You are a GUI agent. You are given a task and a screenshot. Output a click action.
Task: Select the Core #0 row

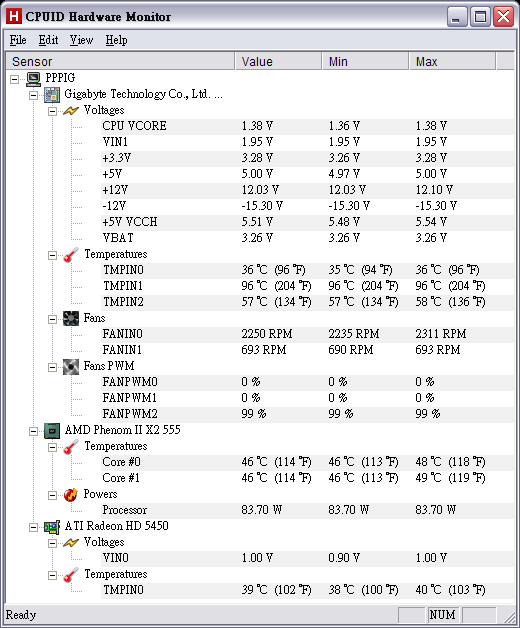[307, 463]
